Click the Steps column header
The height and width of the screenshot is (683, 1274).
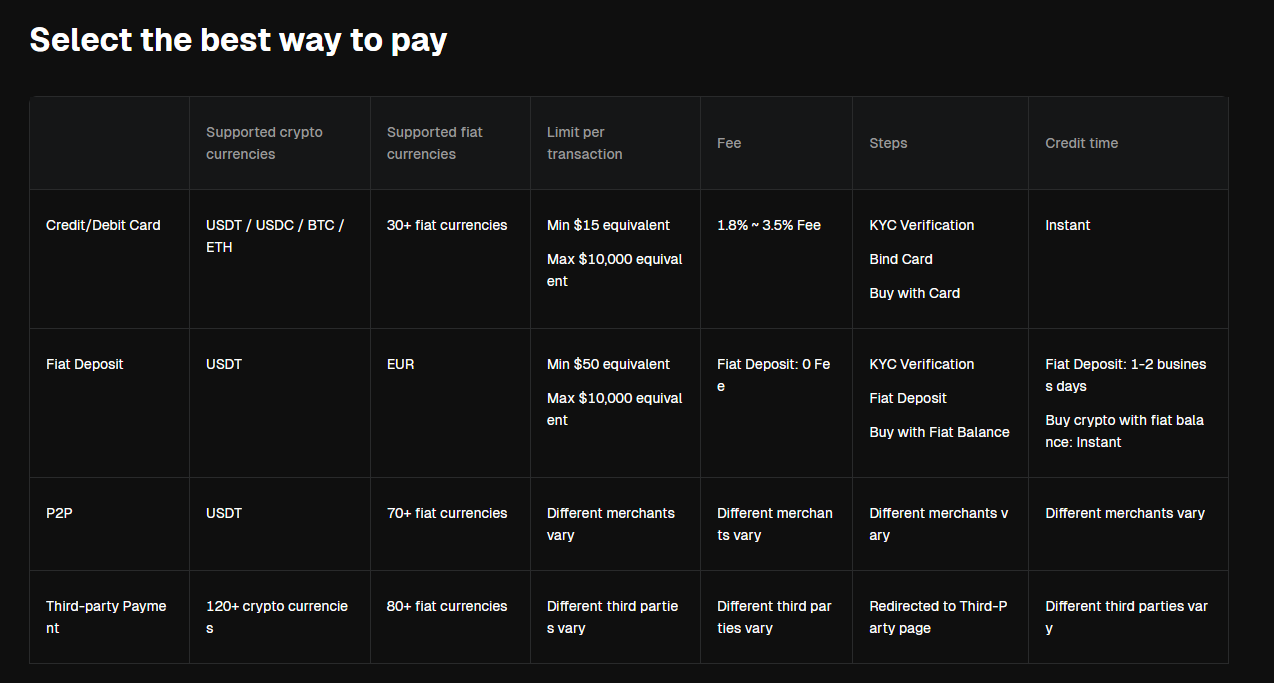pyautogui.click(x=888, y=143)
